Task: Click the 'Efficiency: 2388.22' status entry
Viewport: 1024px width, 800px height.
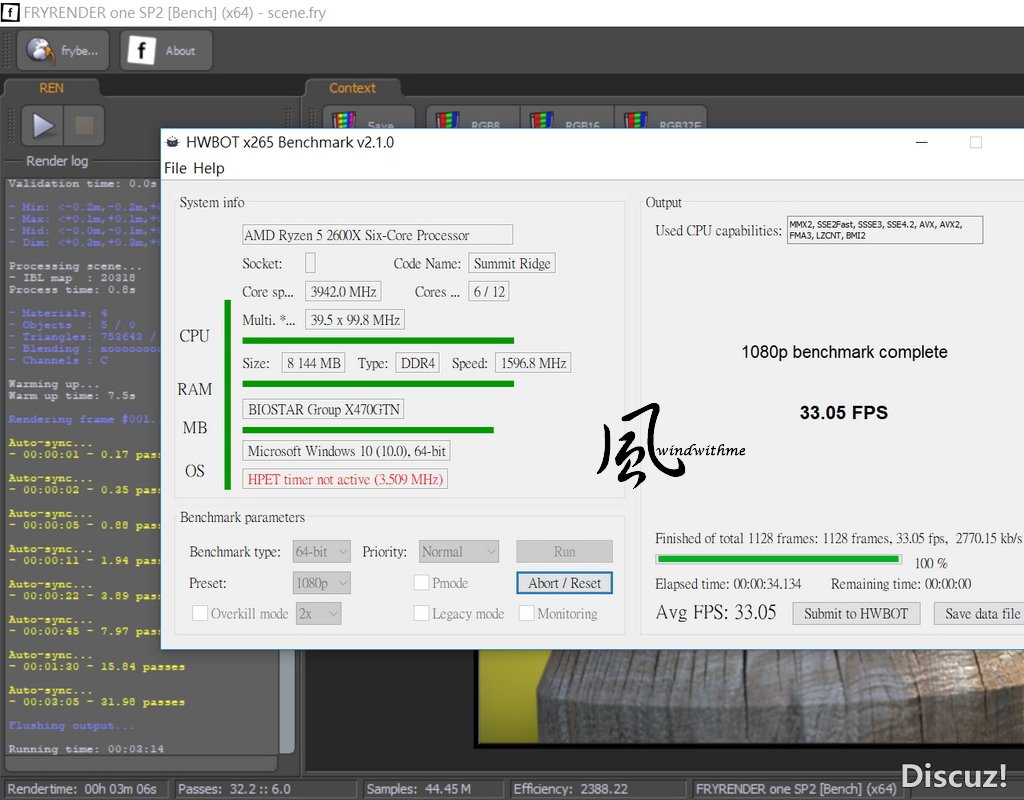Action: click(570, 789)
